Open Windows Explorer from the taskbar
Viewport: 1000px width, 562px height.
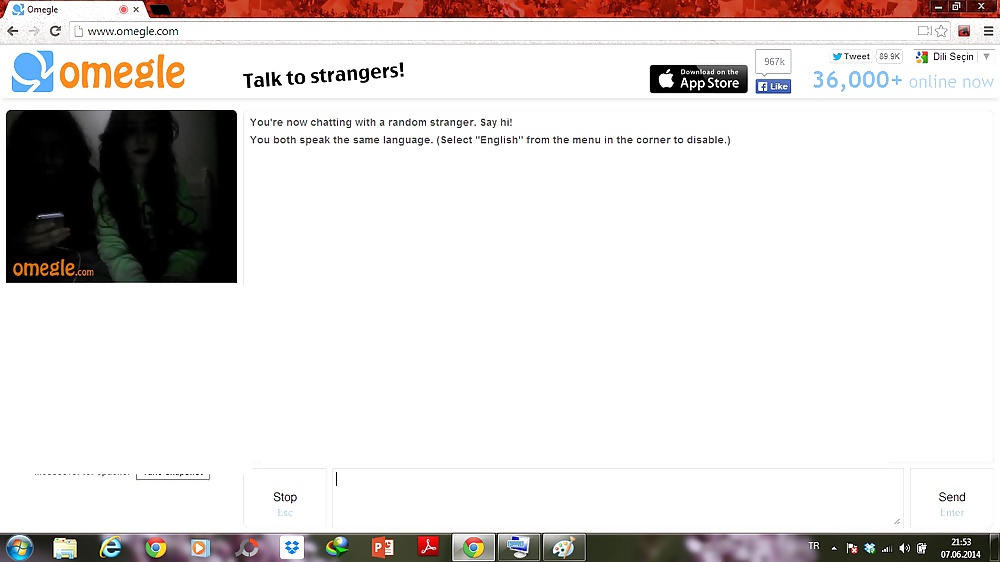[x=65, y=547]
